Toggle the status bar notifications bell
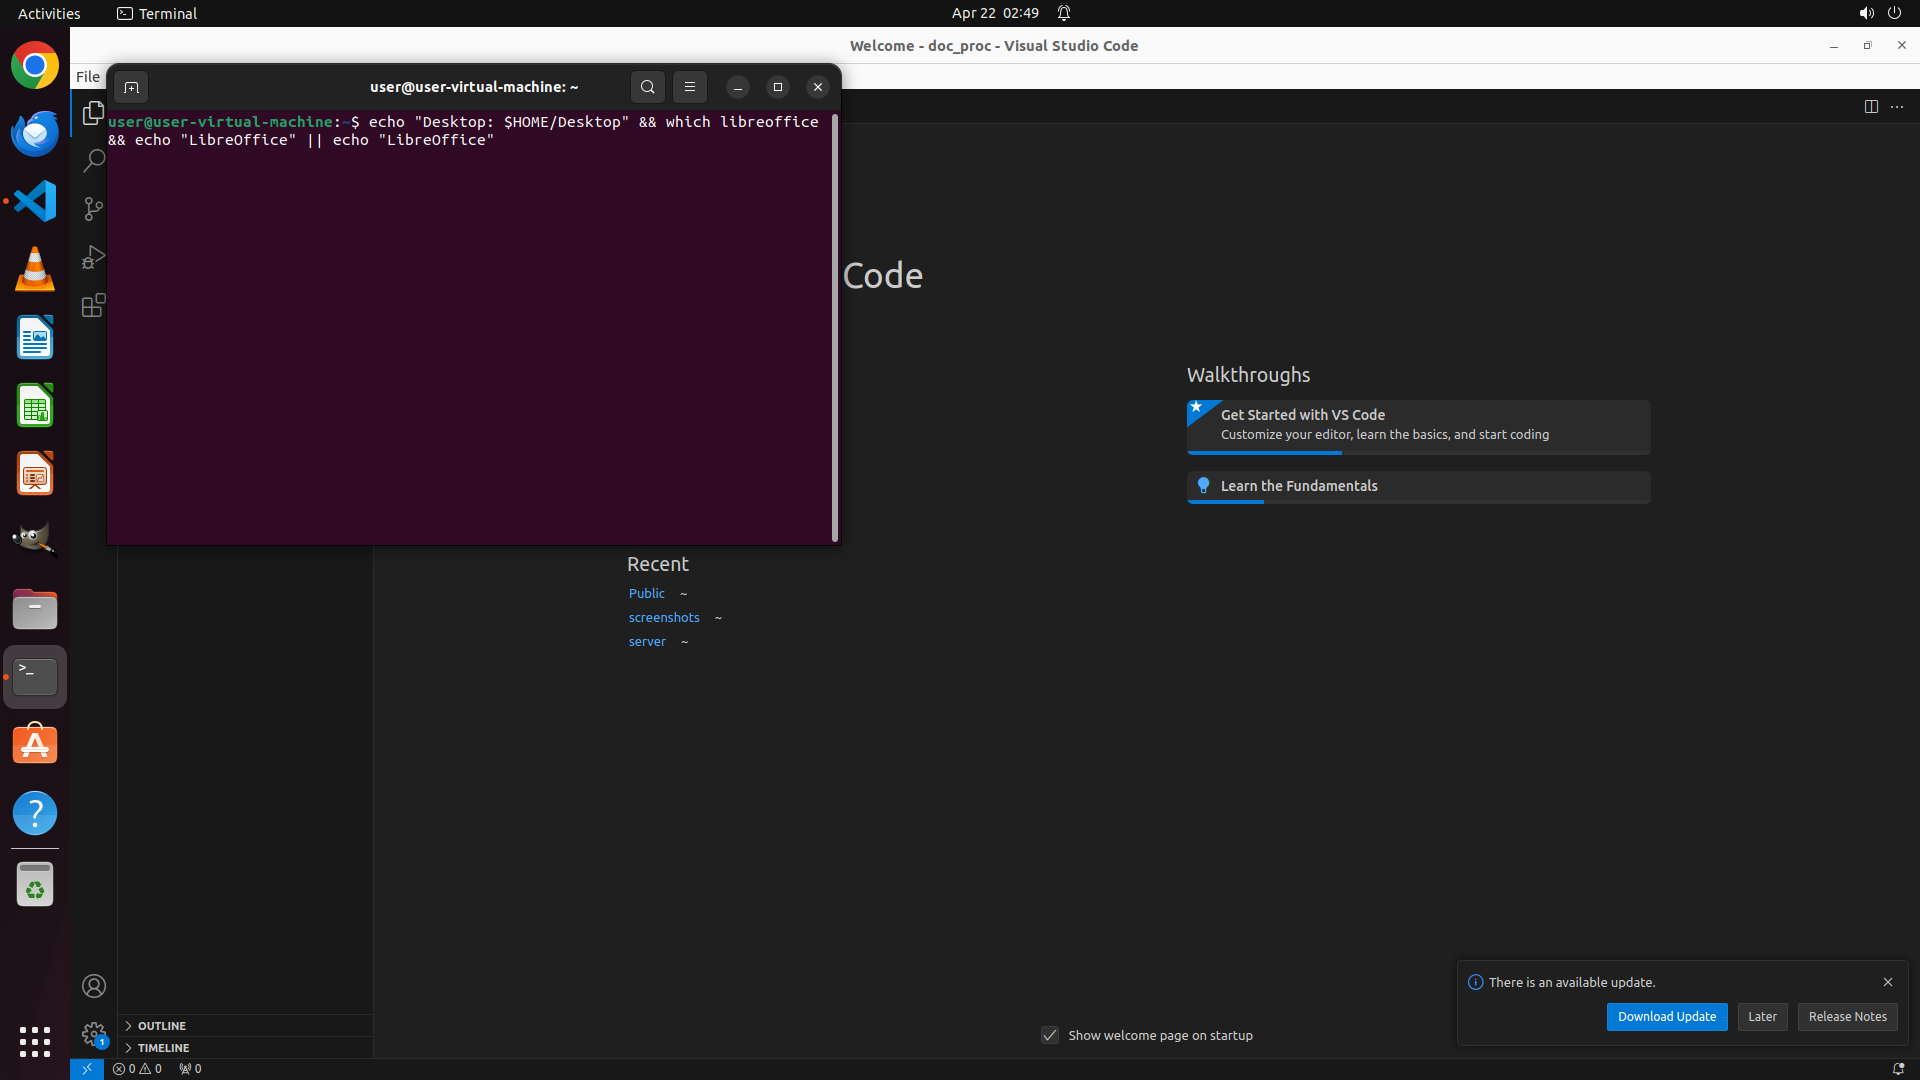 [x=1897, y=1068]
